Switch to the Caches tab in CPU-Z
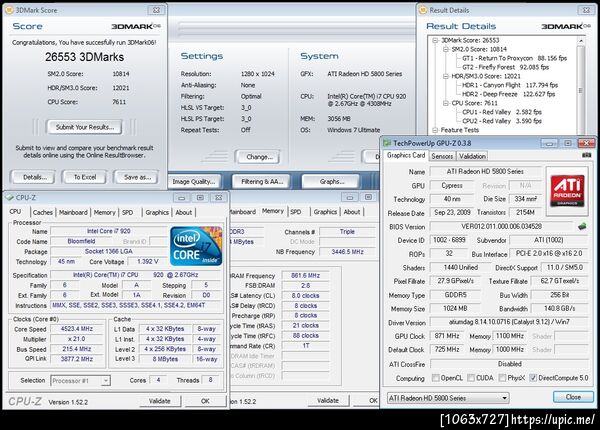This screenshot has width=600, height=430. [42, 212]
